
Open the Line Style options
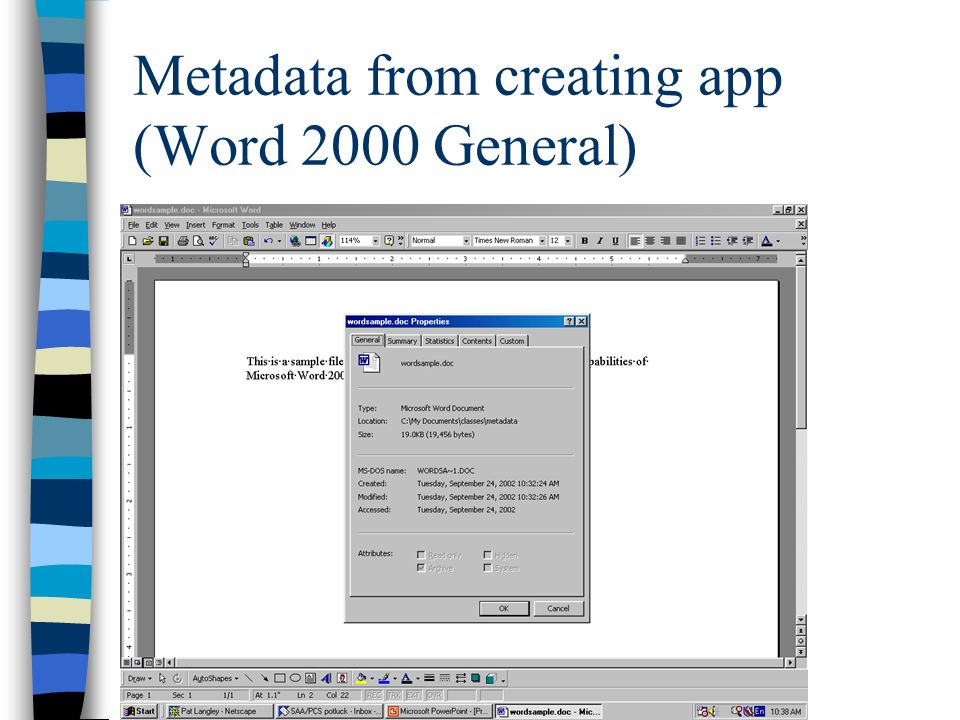click(429, 678)
